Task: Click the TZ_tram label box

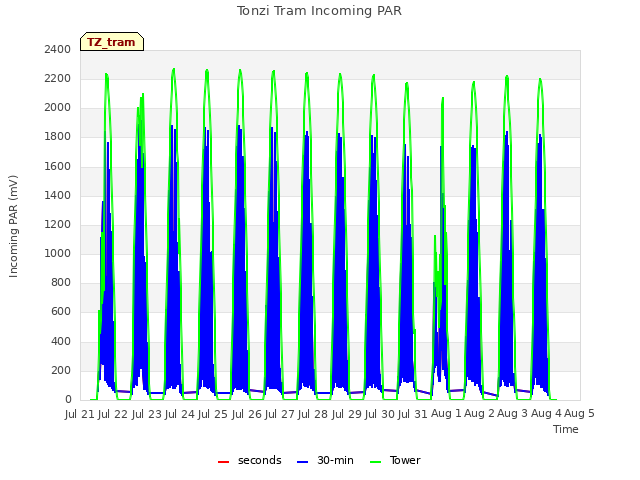Action: click(x=112, y=42)
